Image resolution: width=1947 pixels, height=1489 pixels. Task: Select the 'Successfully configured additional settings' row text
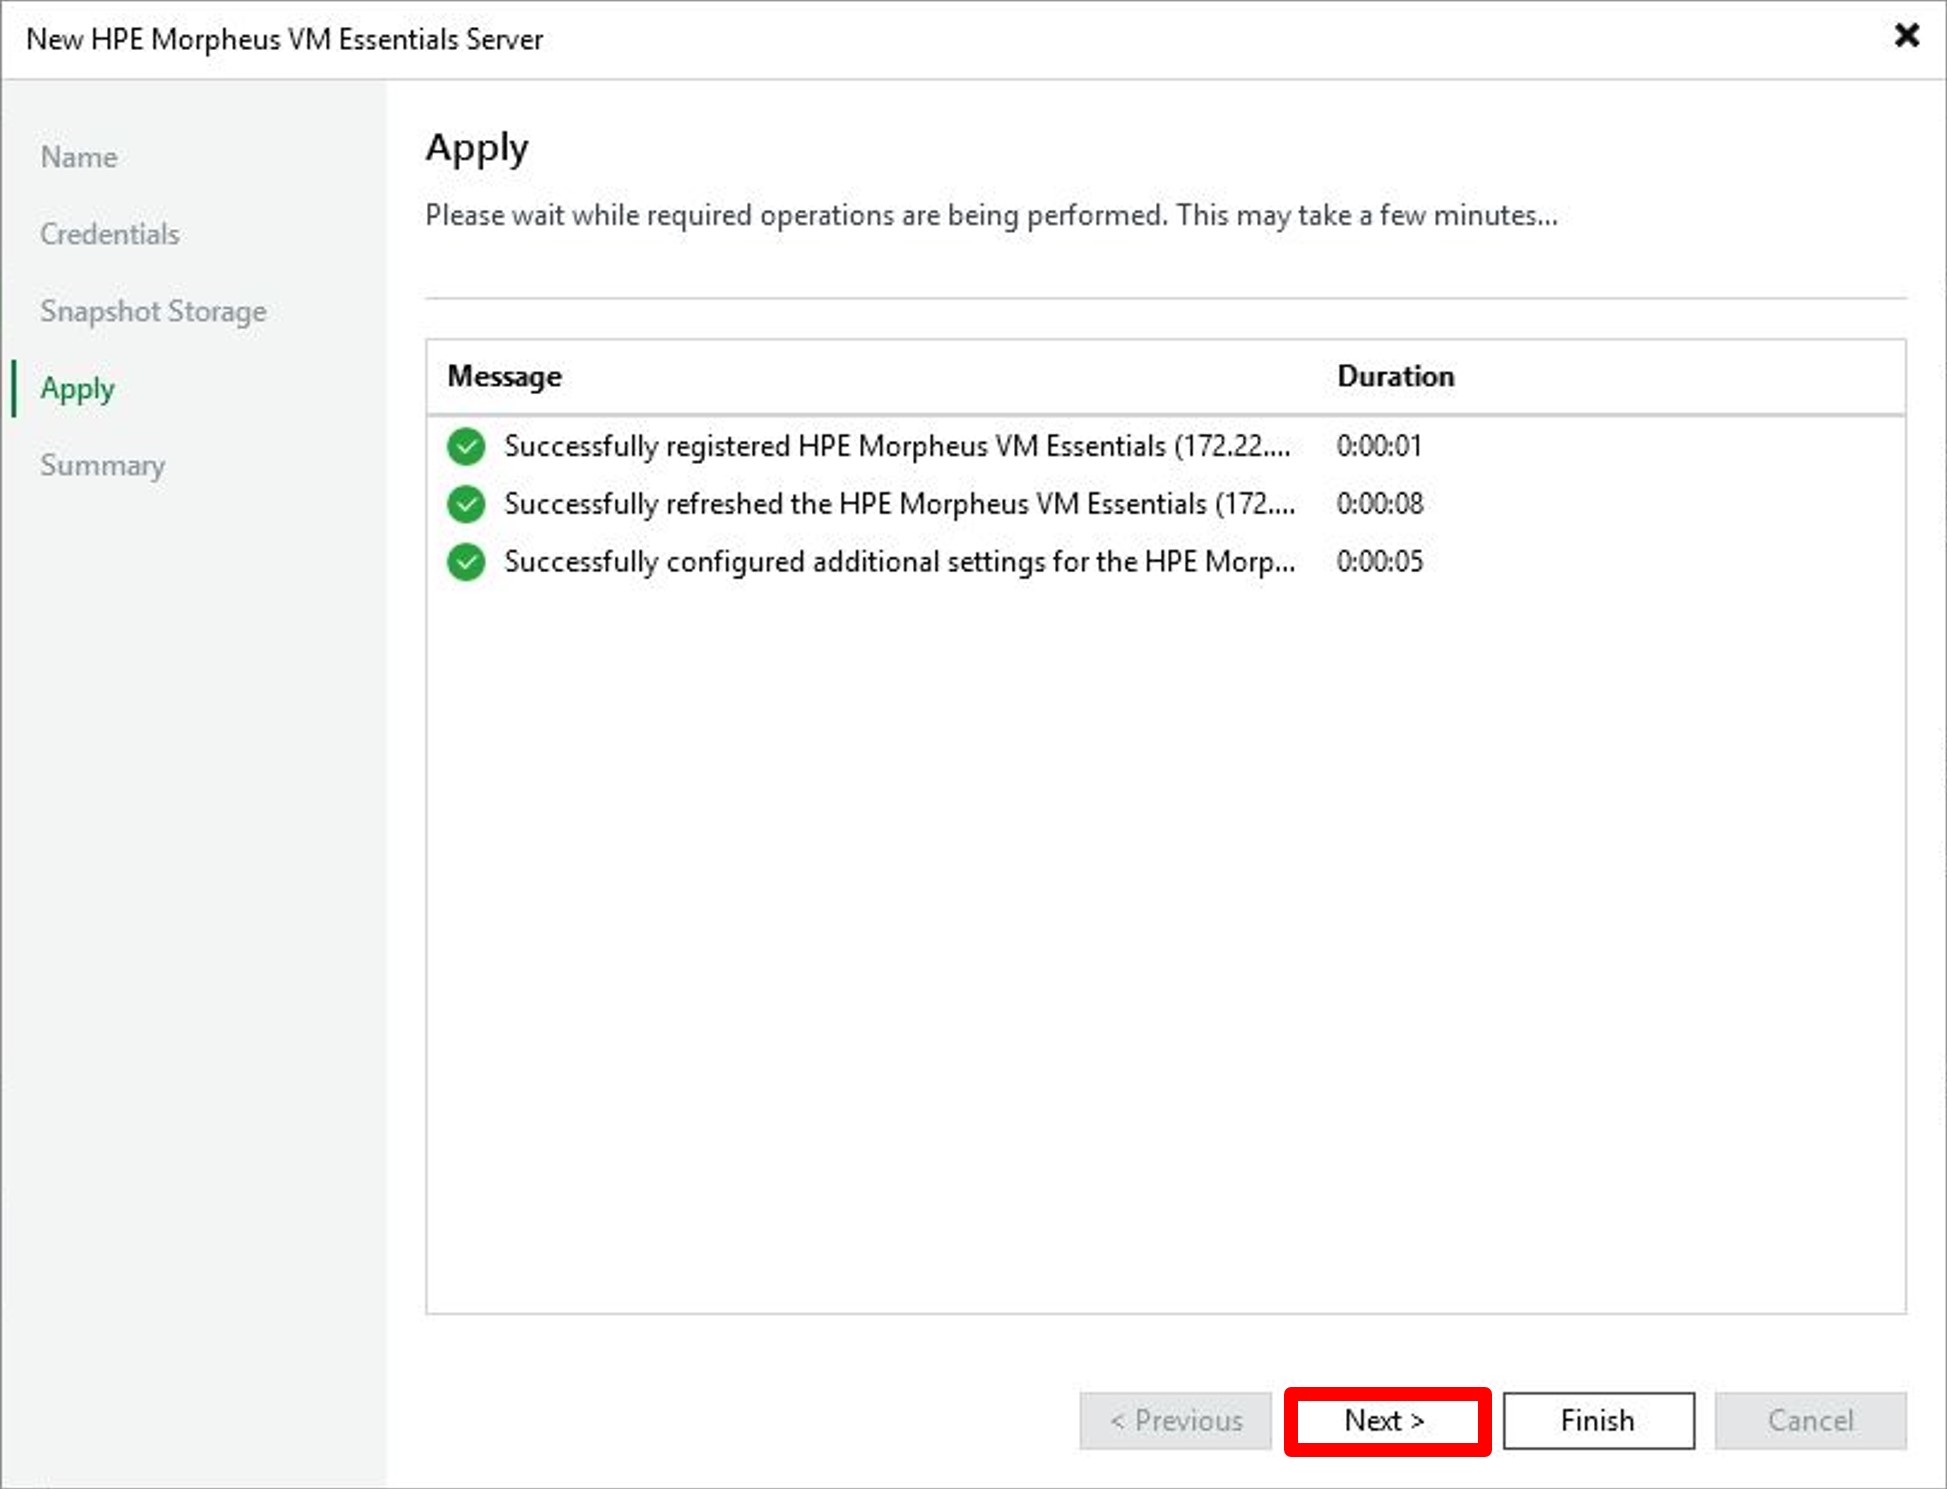(900, 562)
